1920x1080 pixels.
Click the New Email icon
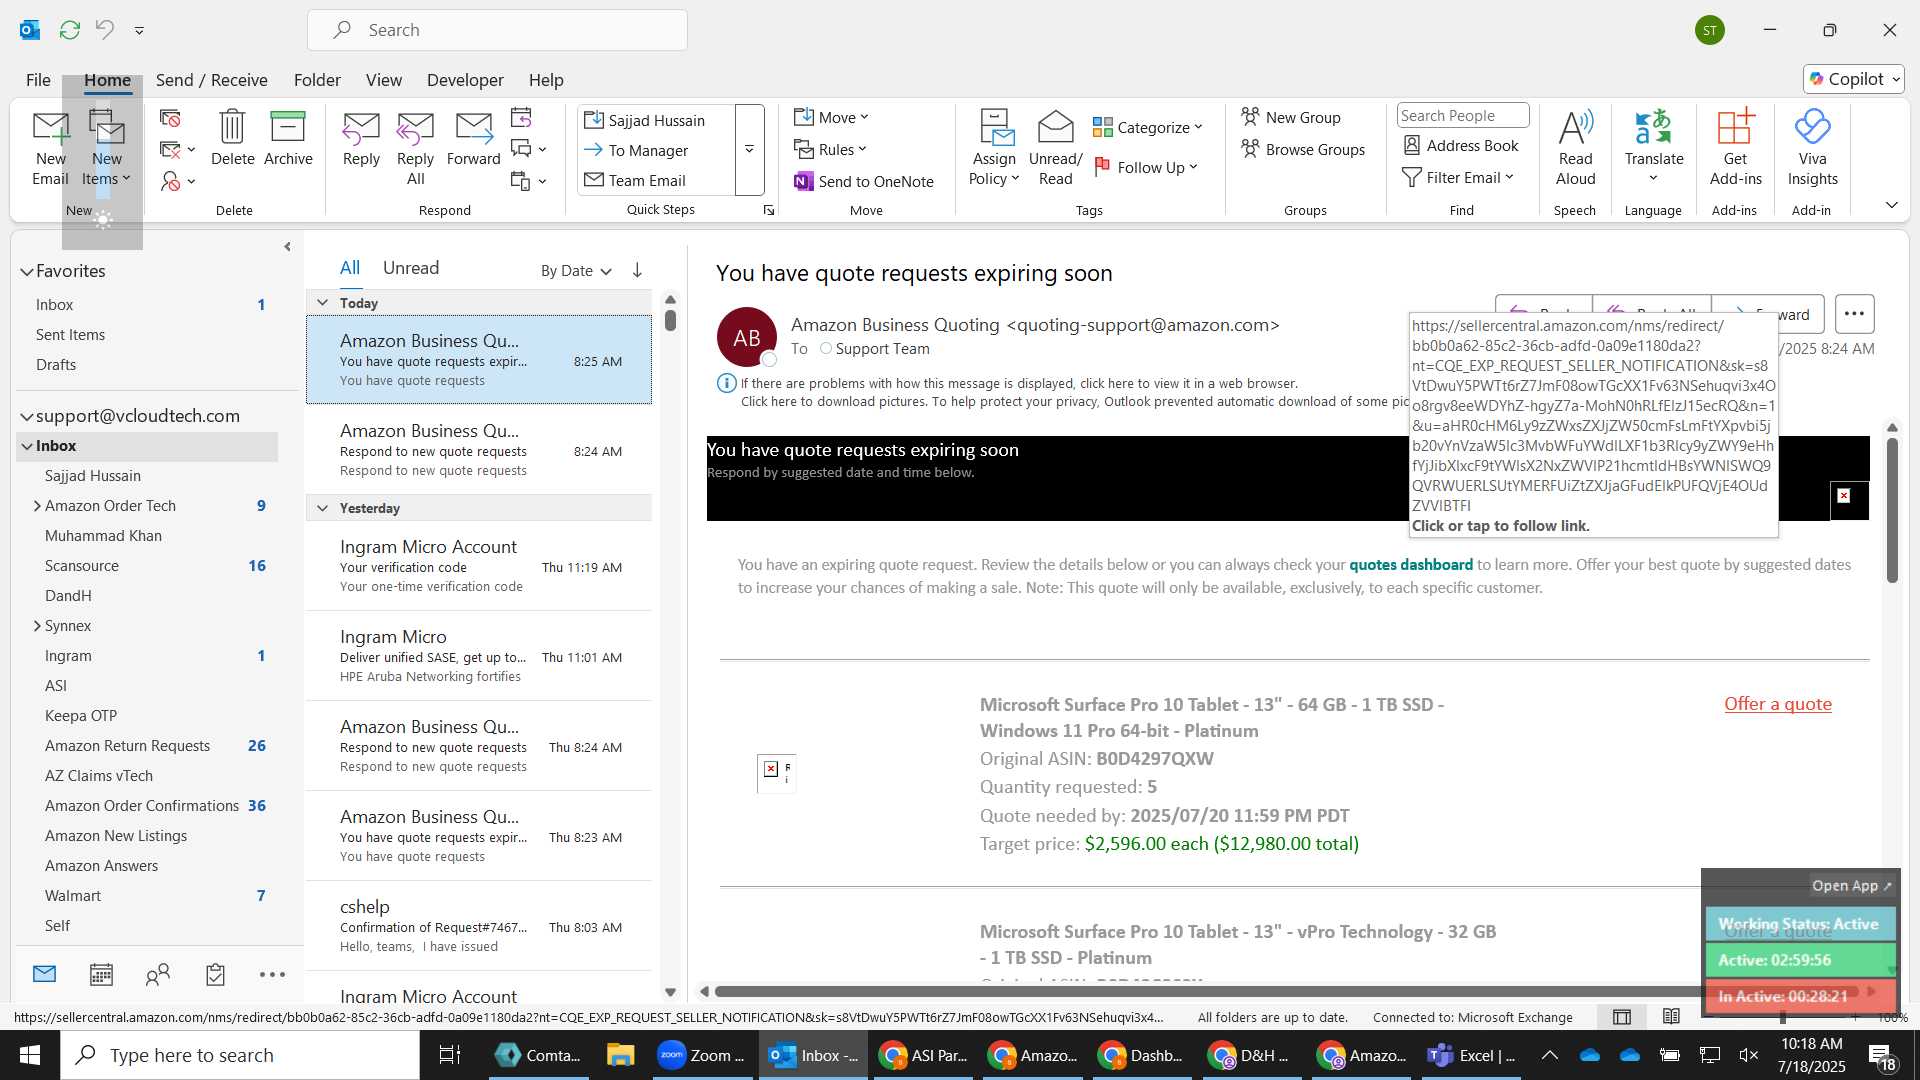[x=50, y=147]
